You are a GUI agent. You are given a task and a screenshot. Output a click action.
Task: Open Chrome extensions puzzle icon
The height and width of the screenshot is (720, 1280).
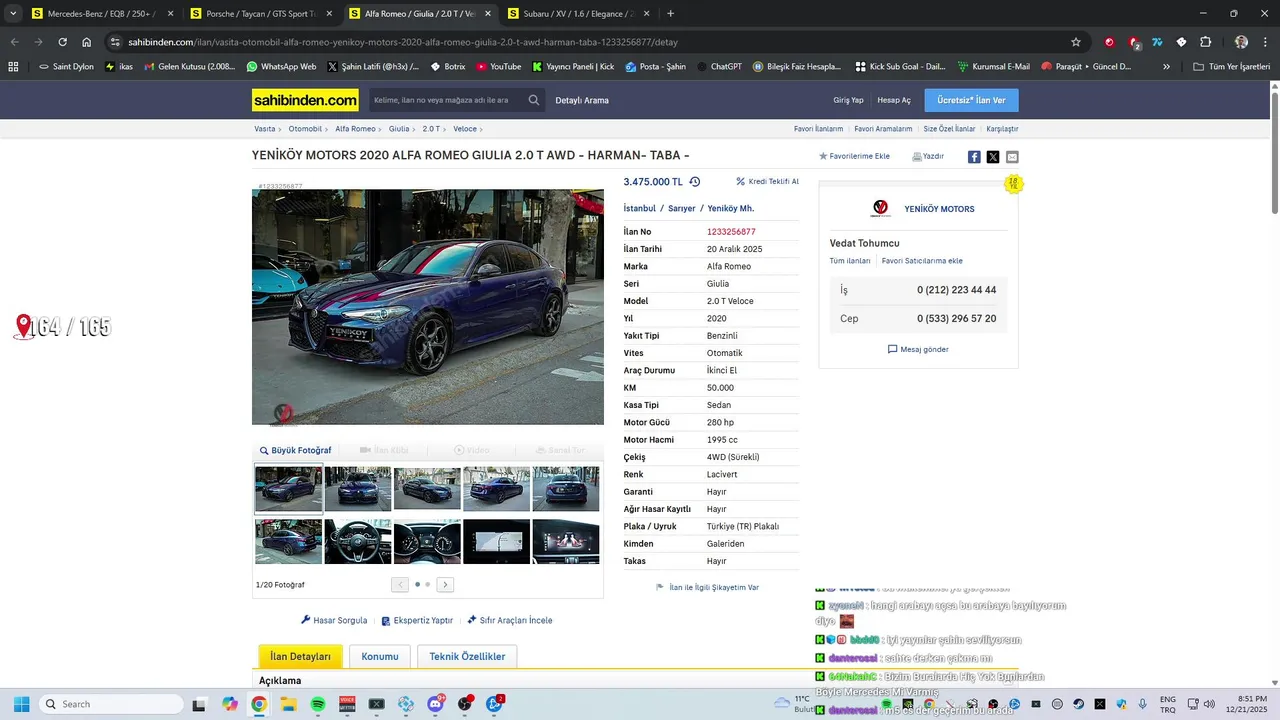pos(1206,42)
